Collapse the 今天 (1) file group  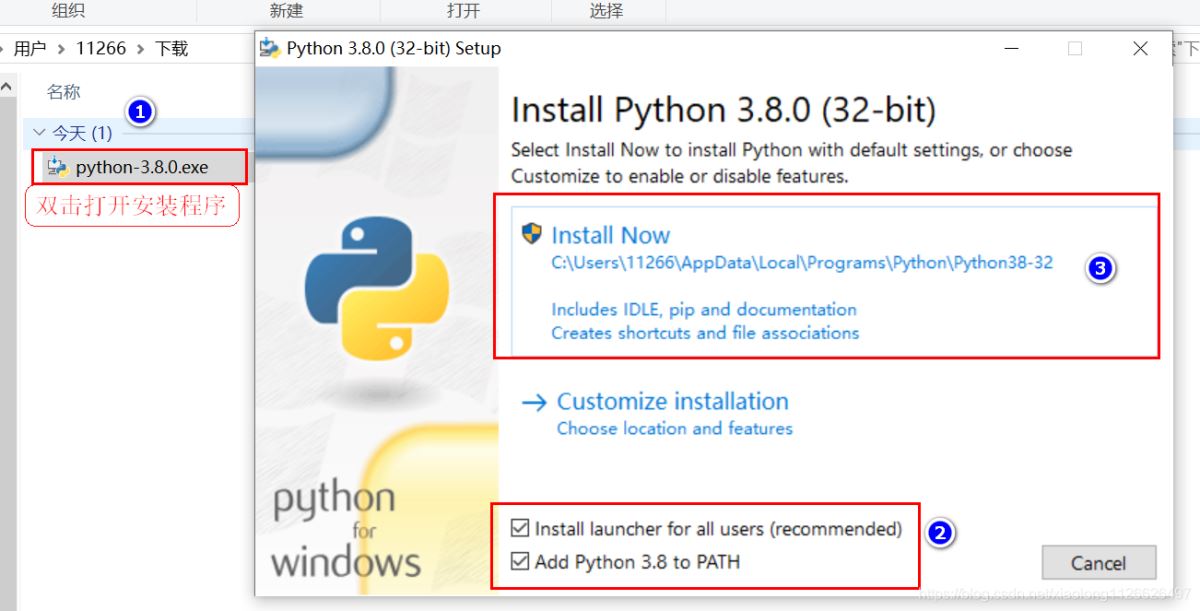click(x=40, y=132)
